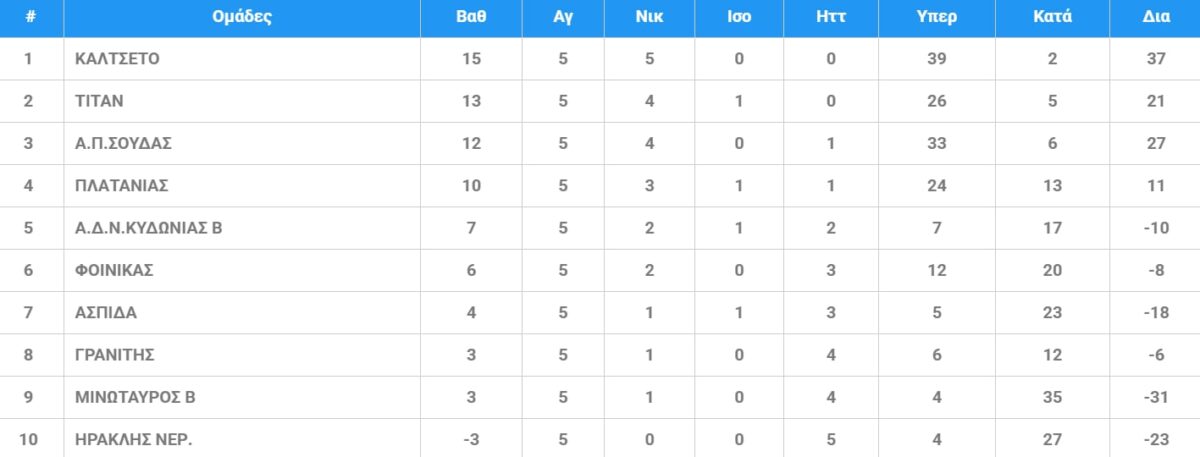The image size is (1200, 457).
Task: Select ΜΙΝΩΤΑΥΡΟΣ Β team name
Action: (135, 396)
